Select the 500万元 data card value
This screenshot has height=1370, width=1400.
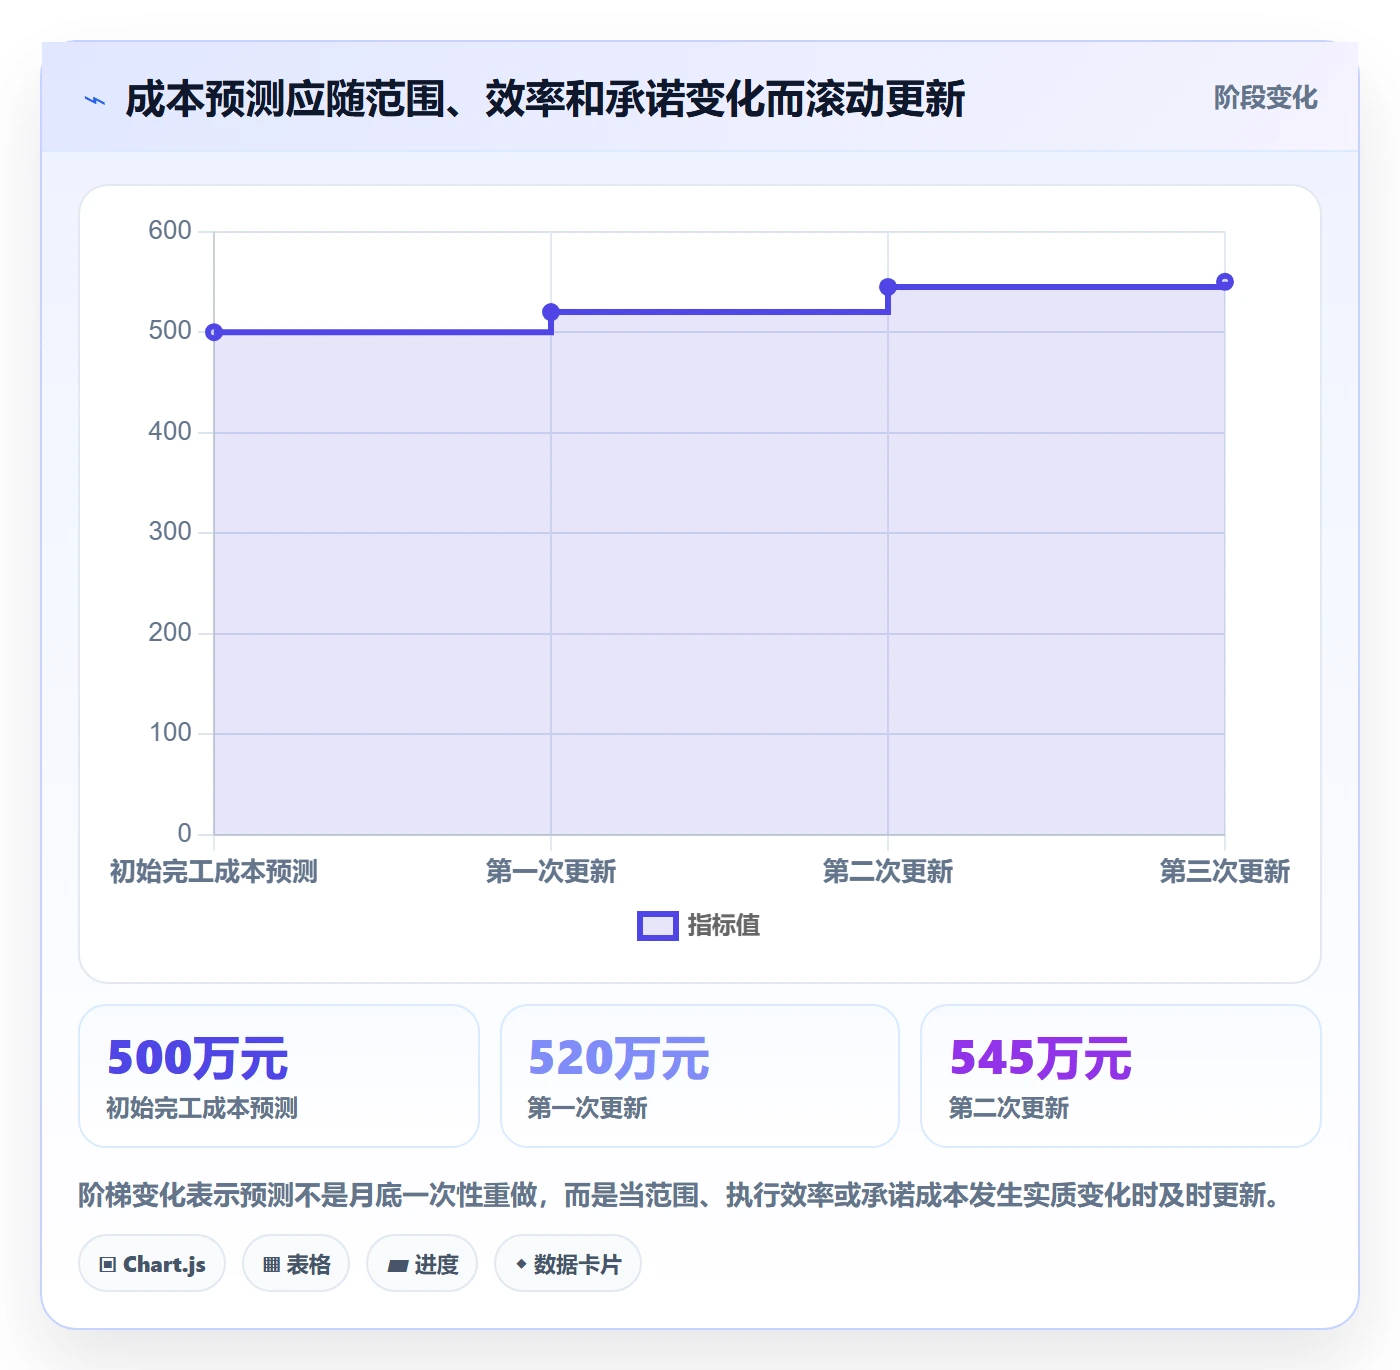(x=198, y=1058)
